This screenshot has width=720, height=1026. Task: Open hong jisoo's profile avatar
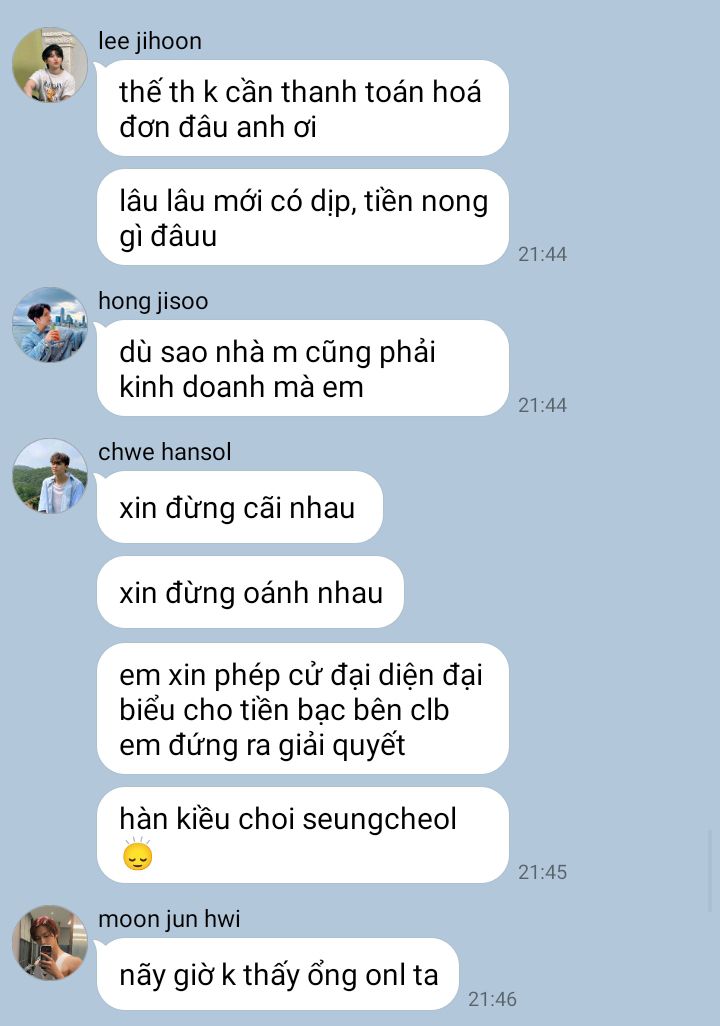(50, 325)
